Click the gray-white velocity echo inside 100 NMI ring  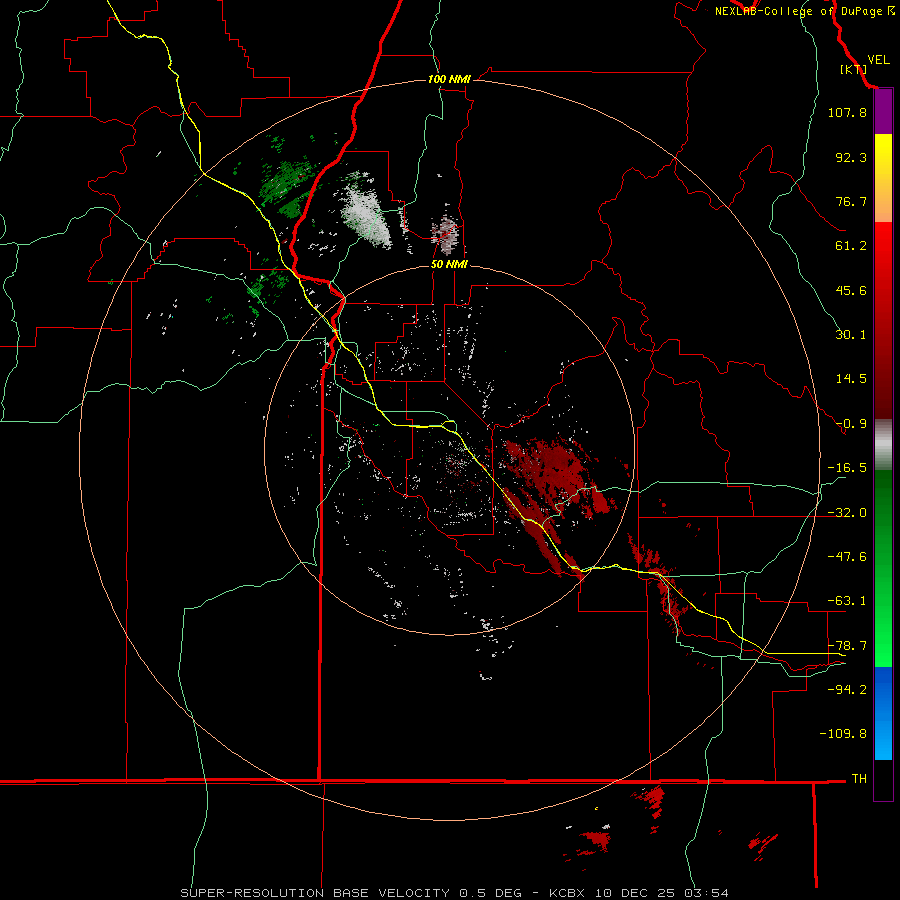coord(364,211)
